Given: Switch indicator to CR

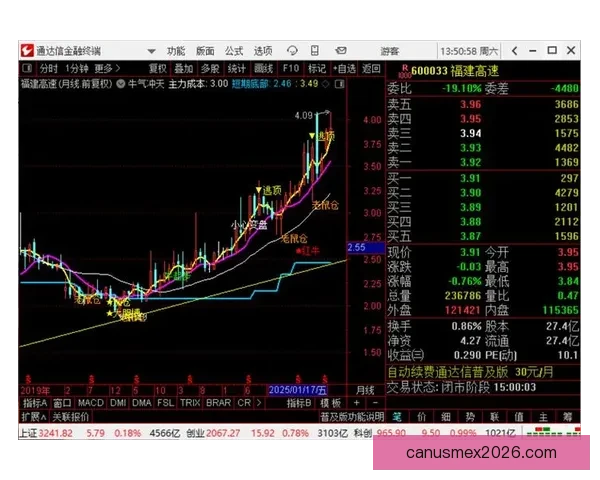Looking at the screenshot, I should [x=244, y=403].
